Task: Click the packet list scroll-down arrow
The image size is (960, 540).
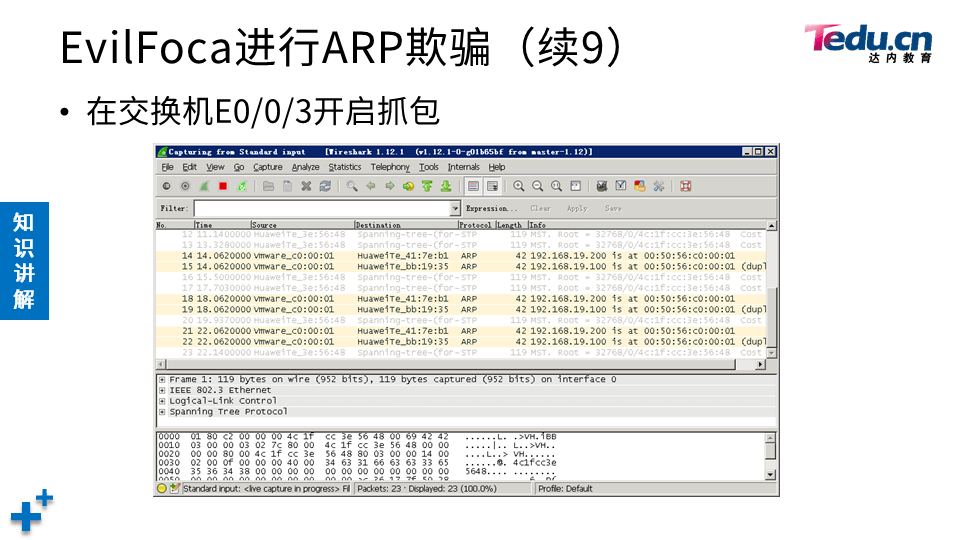Action: coord(771,353)
